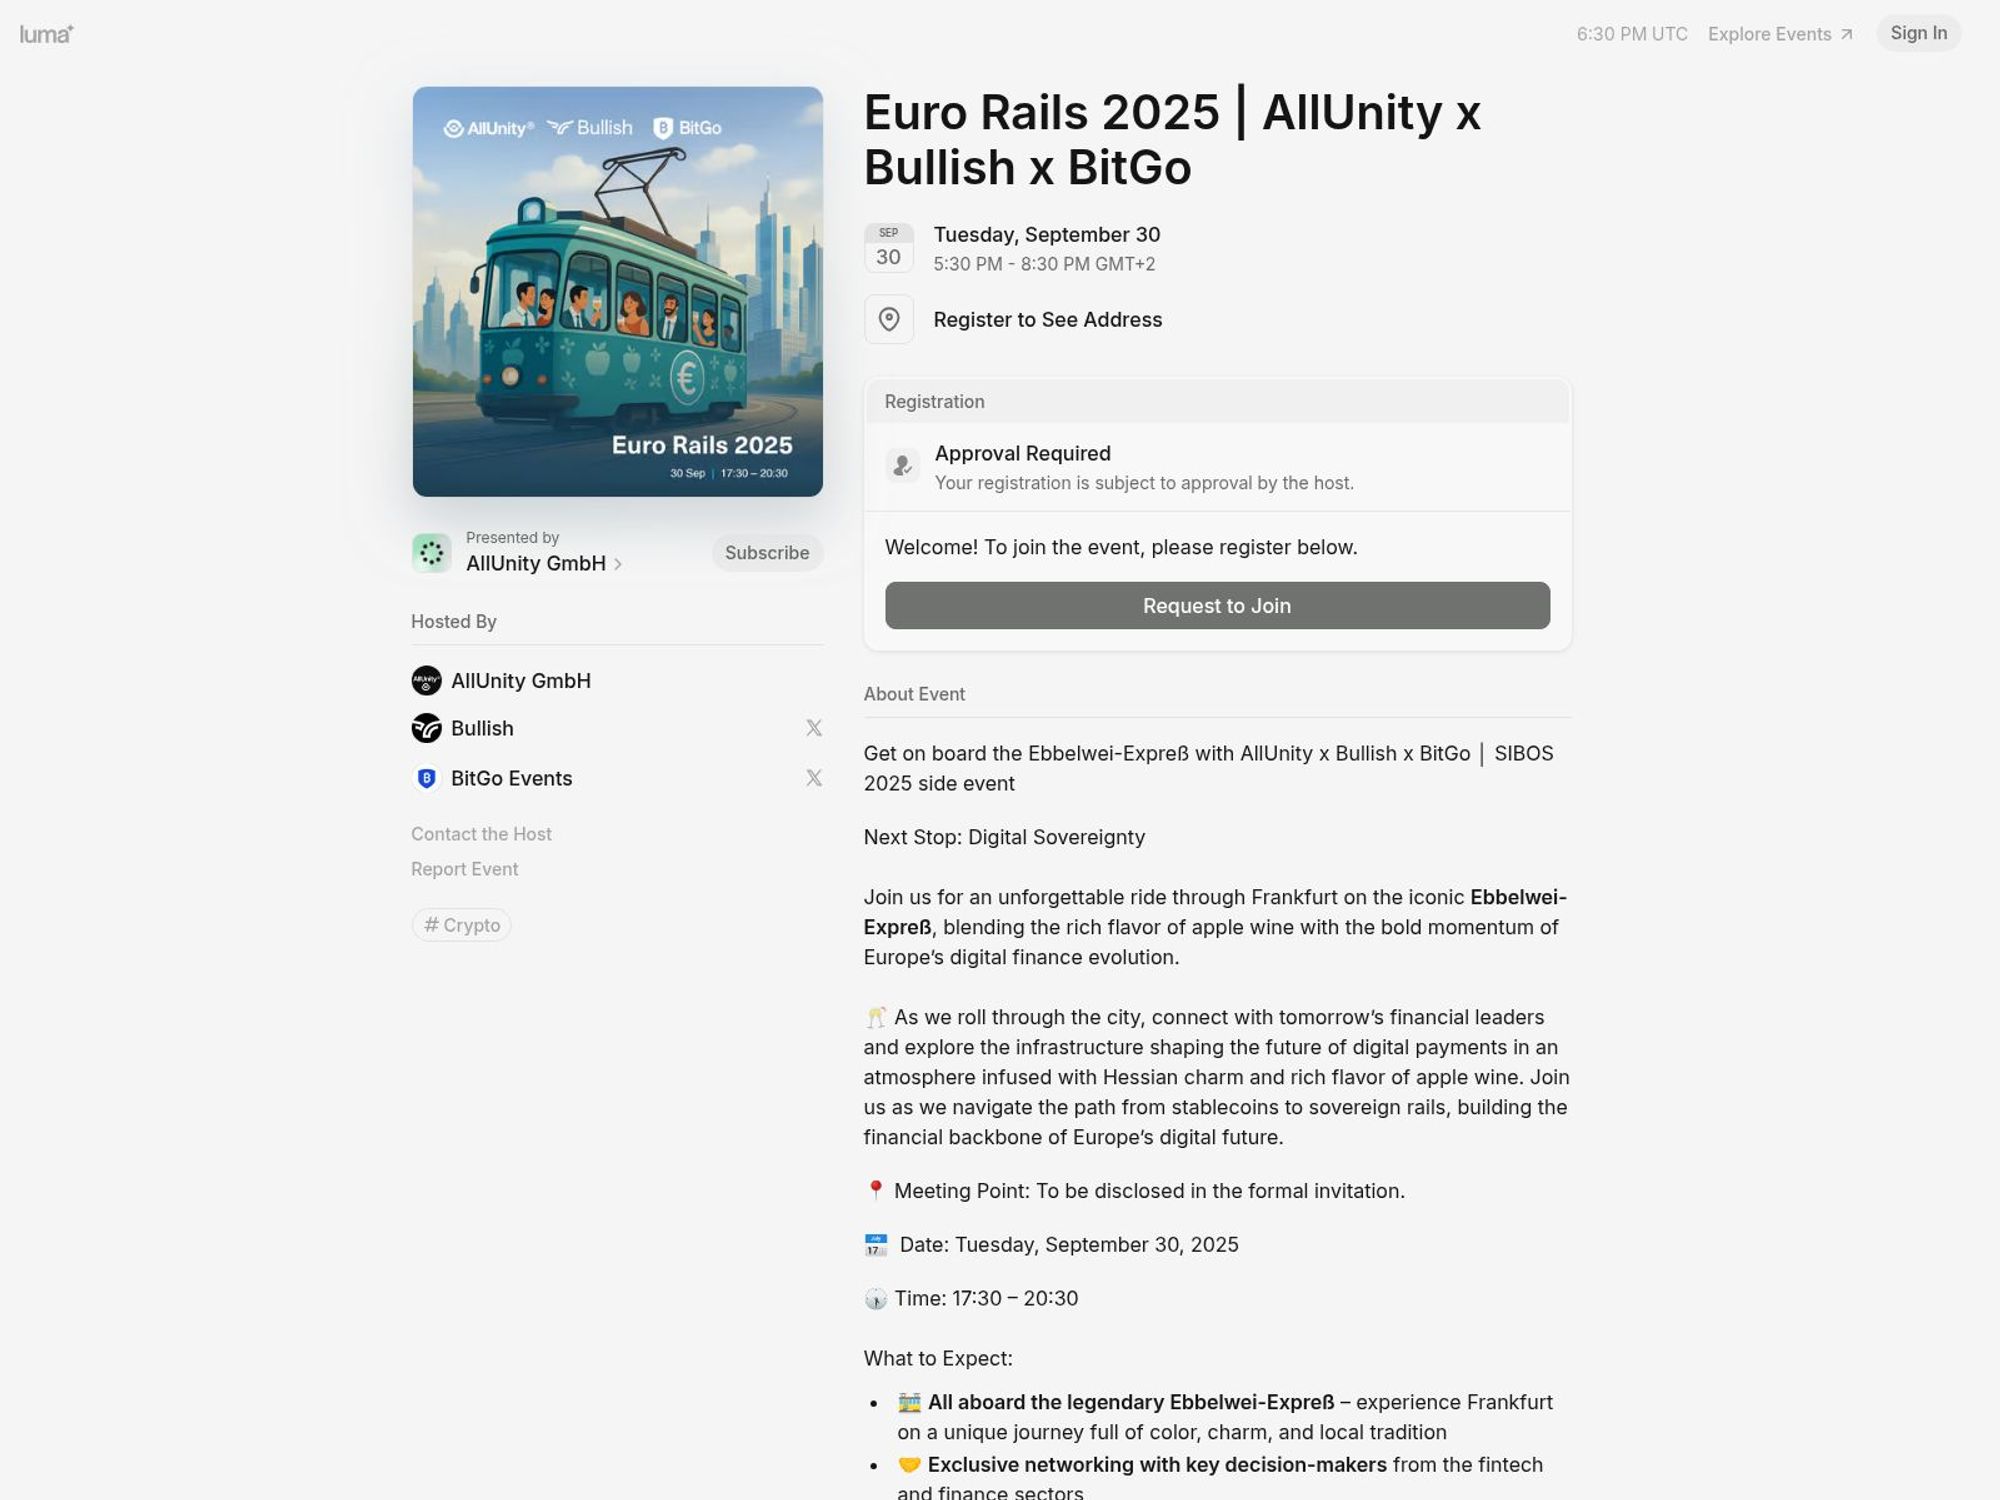Click Contact the Host link
Image resolution: width=2000 pixels, height=1500 pixels.
(481, 834)
